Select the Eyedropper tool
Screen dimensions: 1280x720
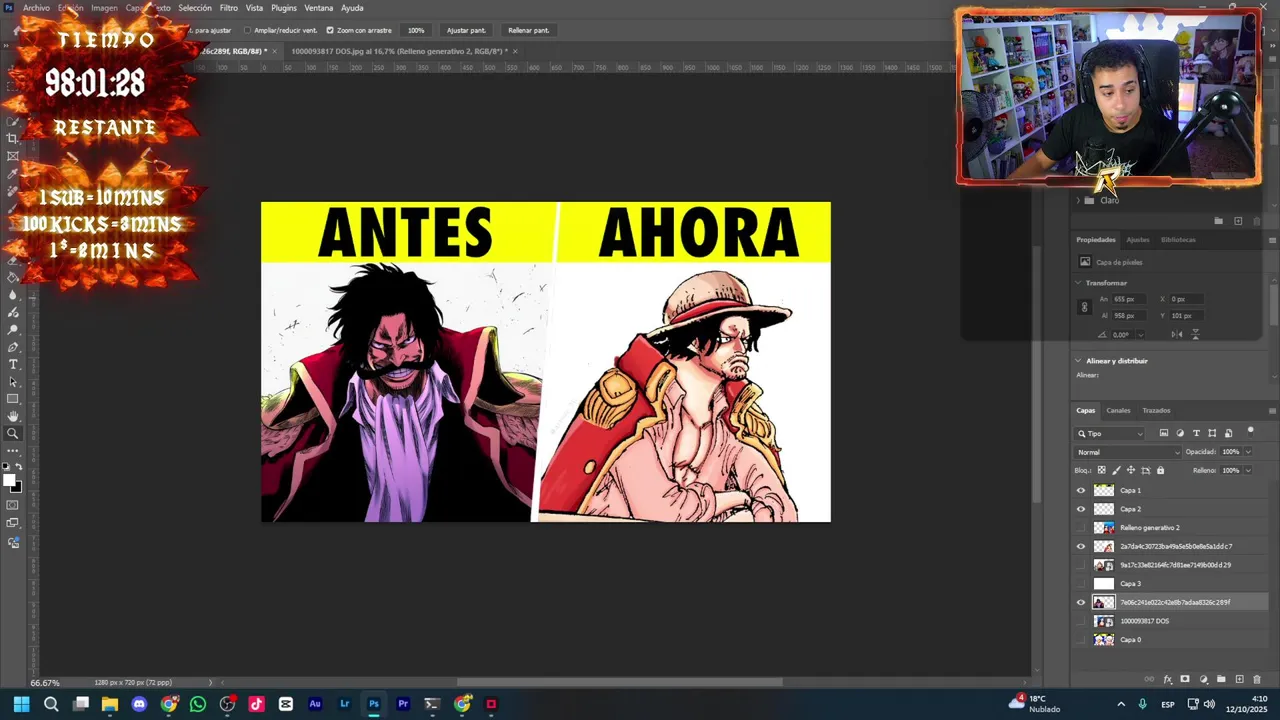tap(13, 173)
